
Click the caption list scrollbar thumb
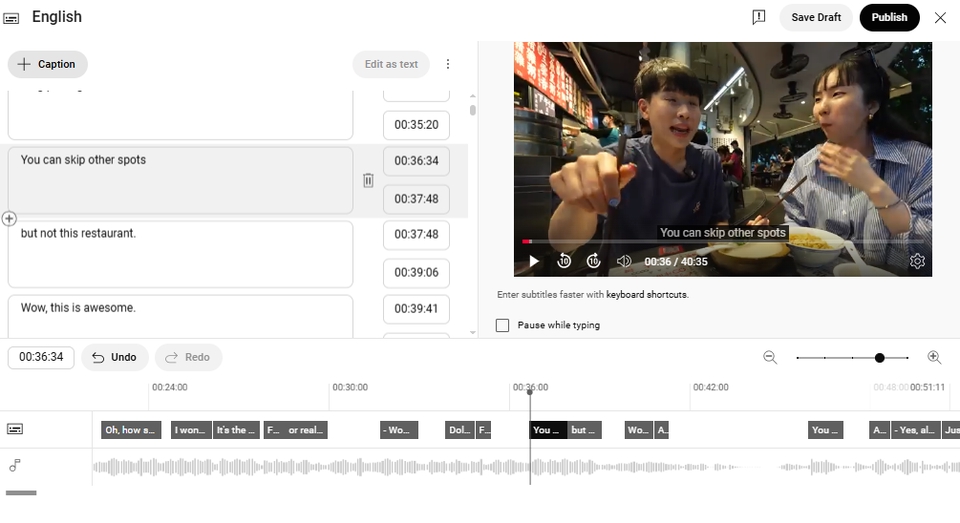(x=473, y=110)
